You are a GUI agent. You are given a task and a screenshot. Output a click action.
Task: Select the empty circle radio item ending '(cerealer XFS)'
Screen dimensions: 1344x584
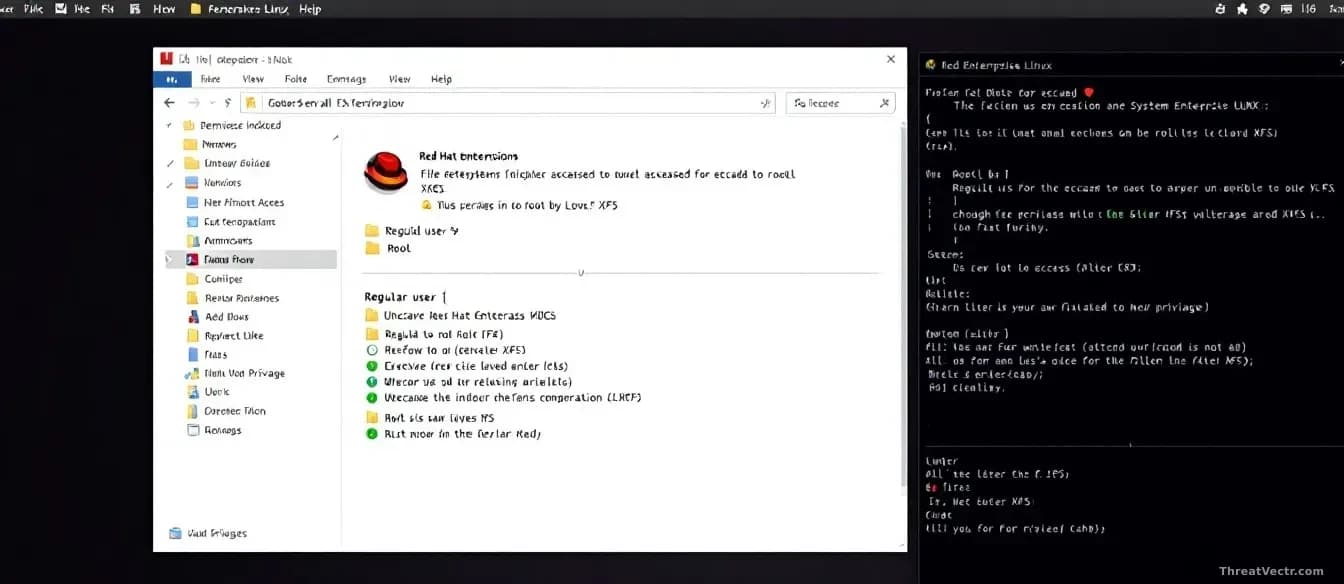coord(372,351)
